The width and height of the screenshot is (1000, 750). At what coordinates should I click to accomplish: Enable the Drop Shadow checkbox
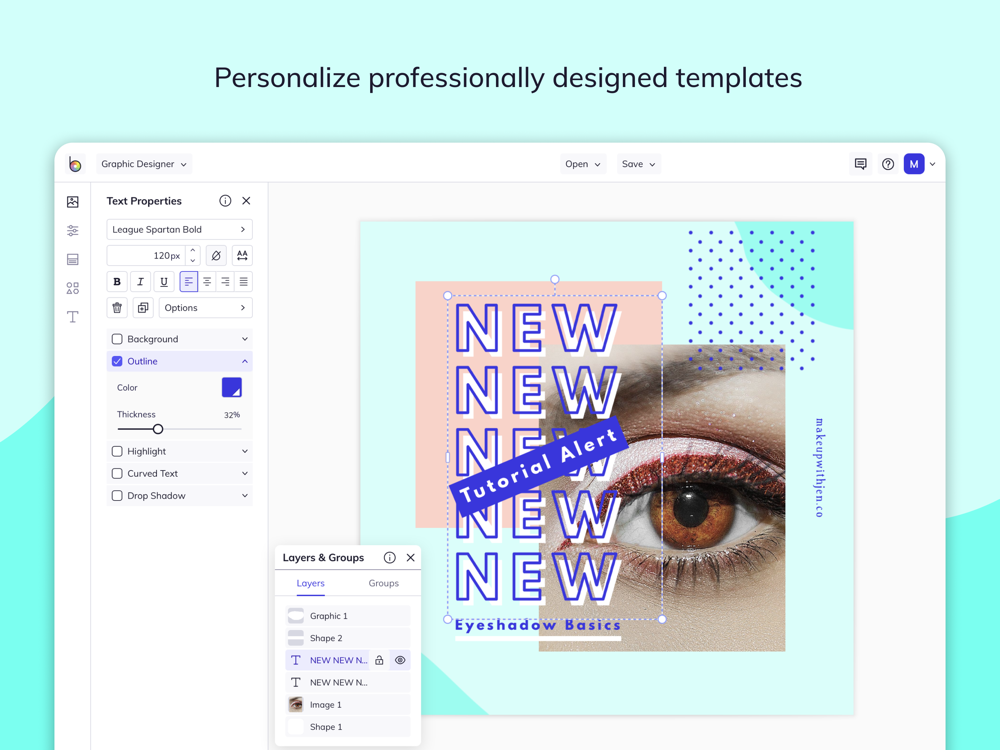tap(117, 496)
